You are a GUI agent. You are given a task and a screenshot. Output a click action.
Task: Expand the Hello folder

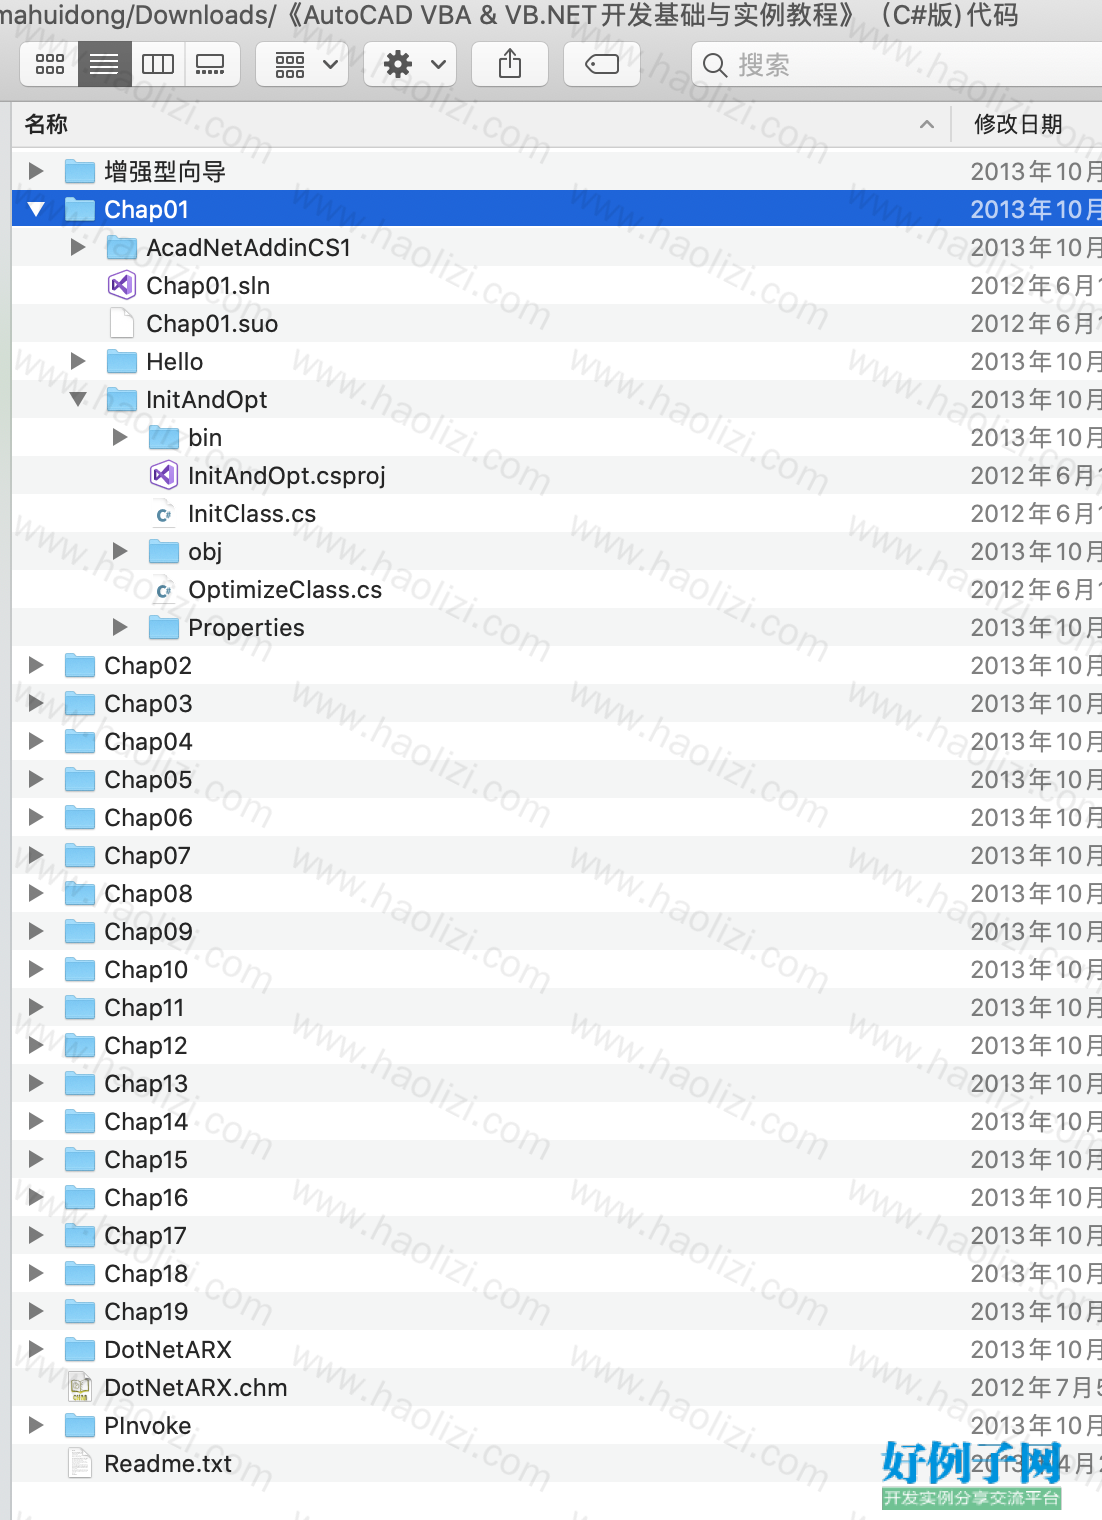click(x=78, y=361)
